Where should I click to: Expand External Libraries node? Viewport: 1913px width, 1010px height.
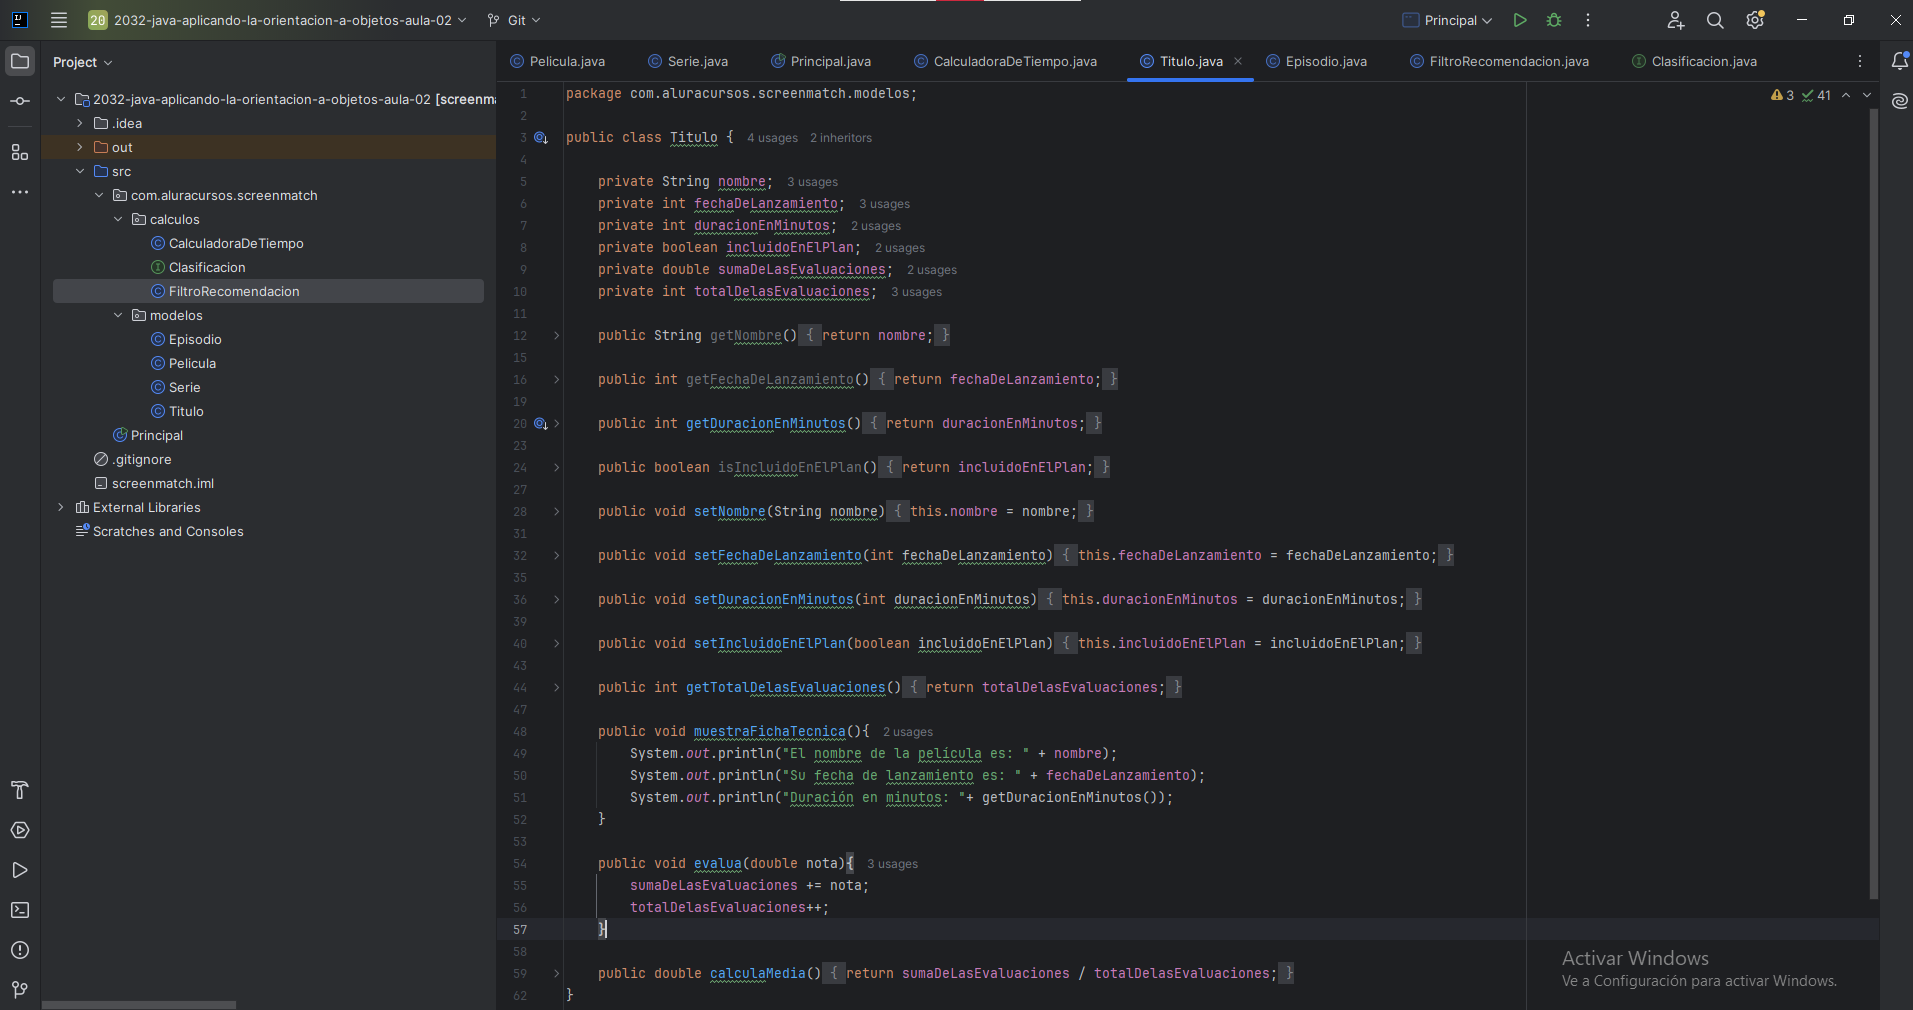(61, 507)
